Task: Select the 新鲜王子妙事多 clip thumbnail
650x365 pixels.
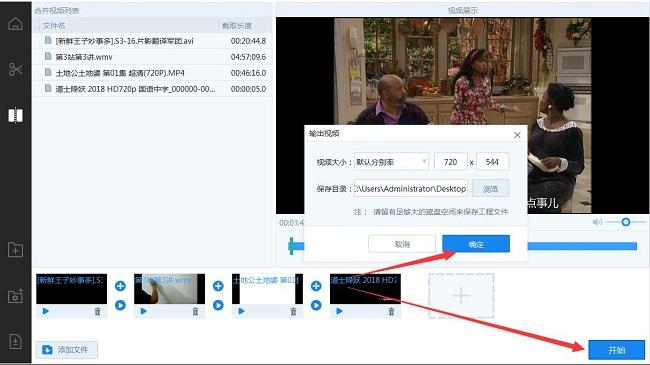Action: coord(71,289)
